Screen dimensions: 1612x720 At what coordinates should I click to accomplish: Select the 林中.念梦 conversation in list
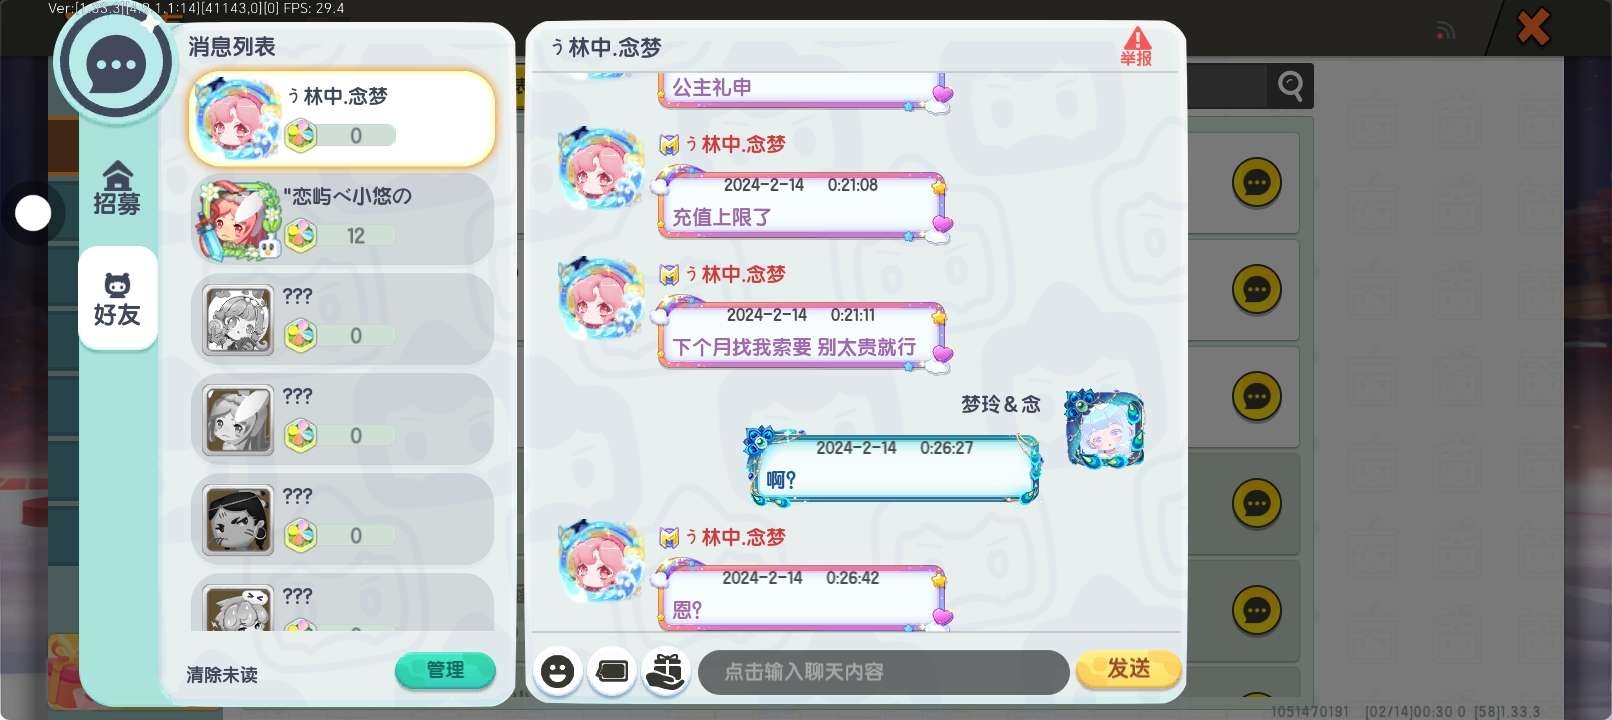click(x=342, y=118)
